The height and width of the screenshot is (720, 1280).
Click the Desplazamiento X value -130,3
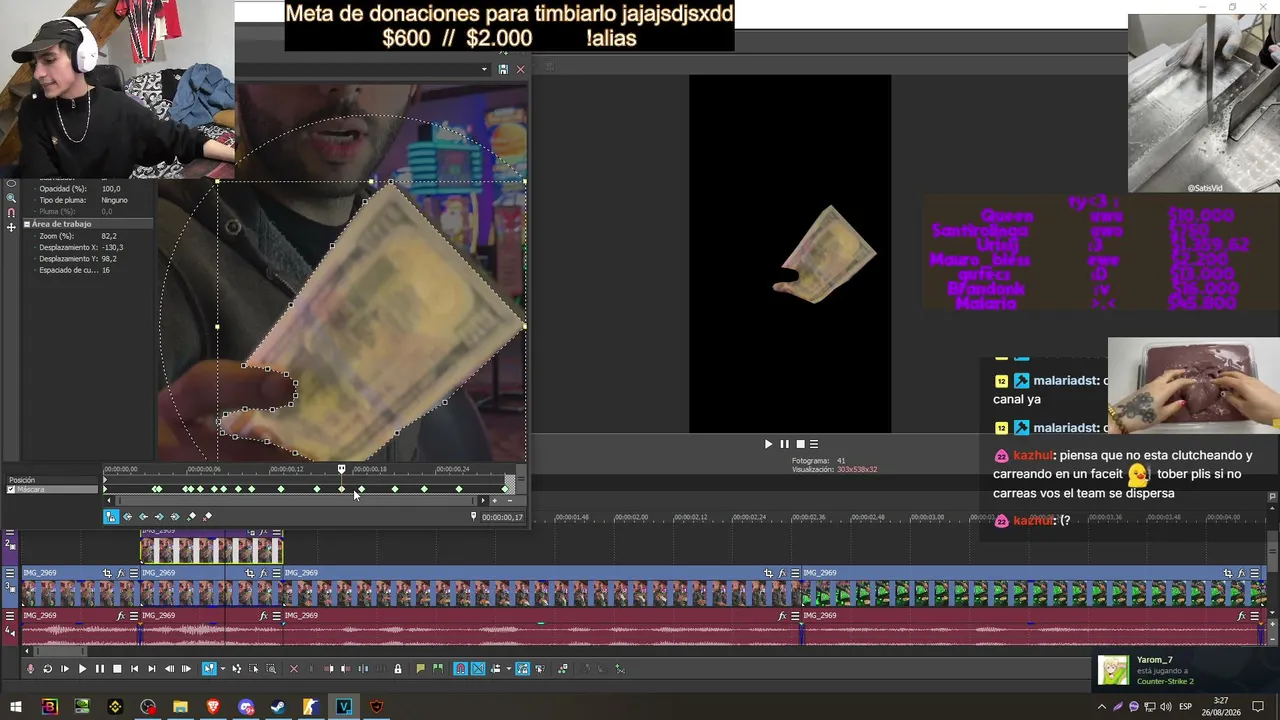point(112,247)
